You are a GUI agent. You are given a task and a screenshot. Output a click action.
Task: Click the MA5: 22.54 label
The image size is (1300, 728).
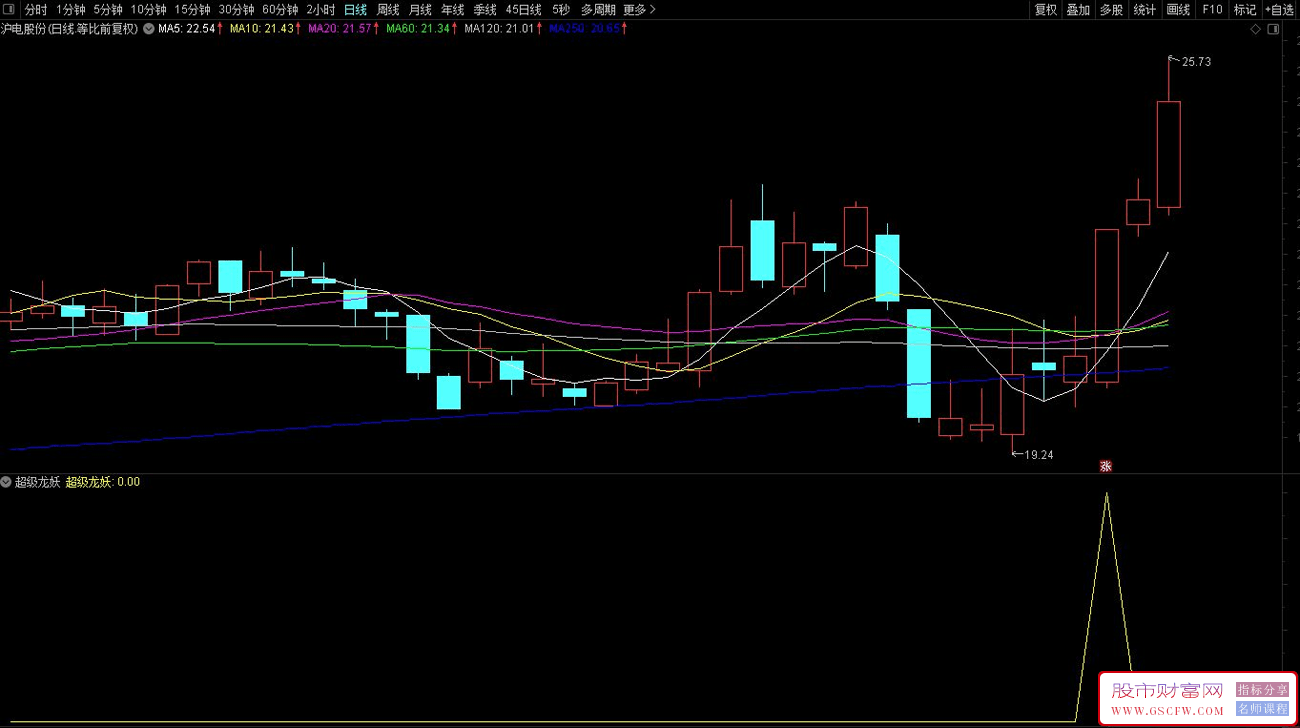coord(187,29)
